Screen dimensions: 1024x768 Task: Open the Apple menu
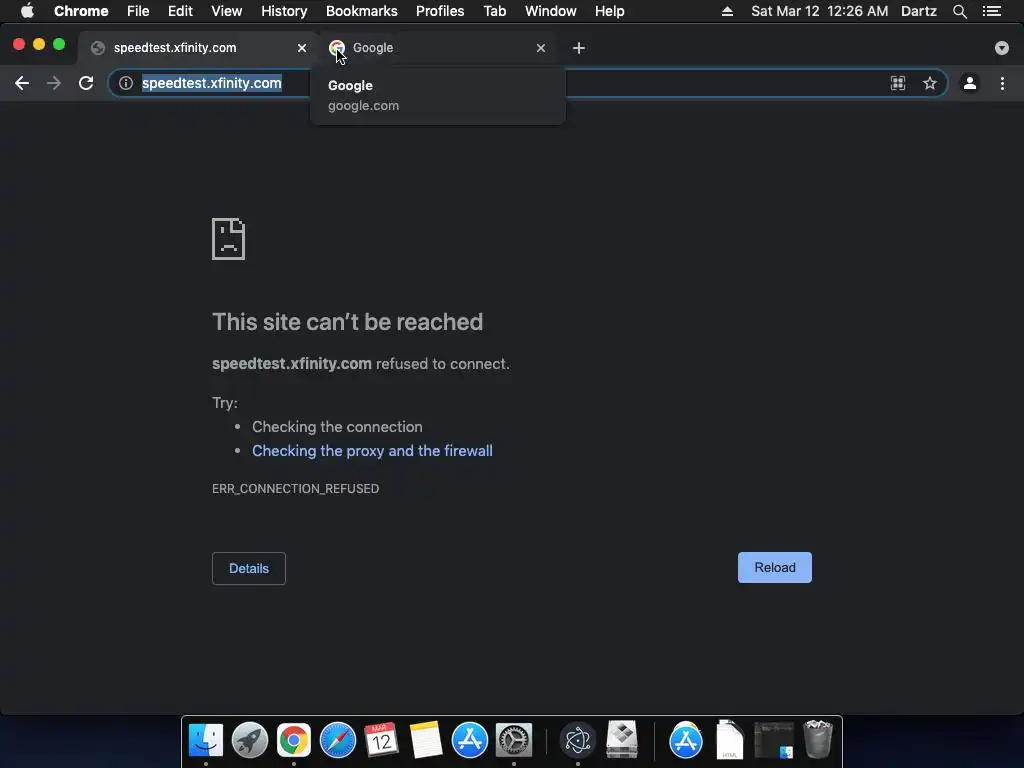click(27, 11)
